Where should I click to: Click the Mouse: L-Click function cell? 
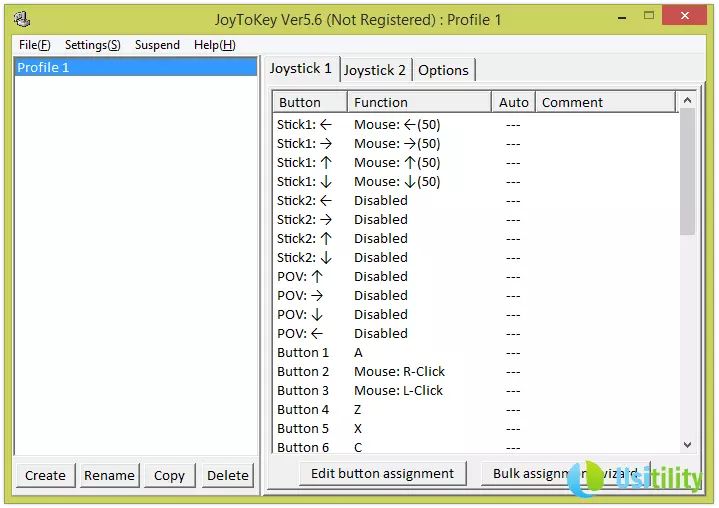tap(398, 391)
